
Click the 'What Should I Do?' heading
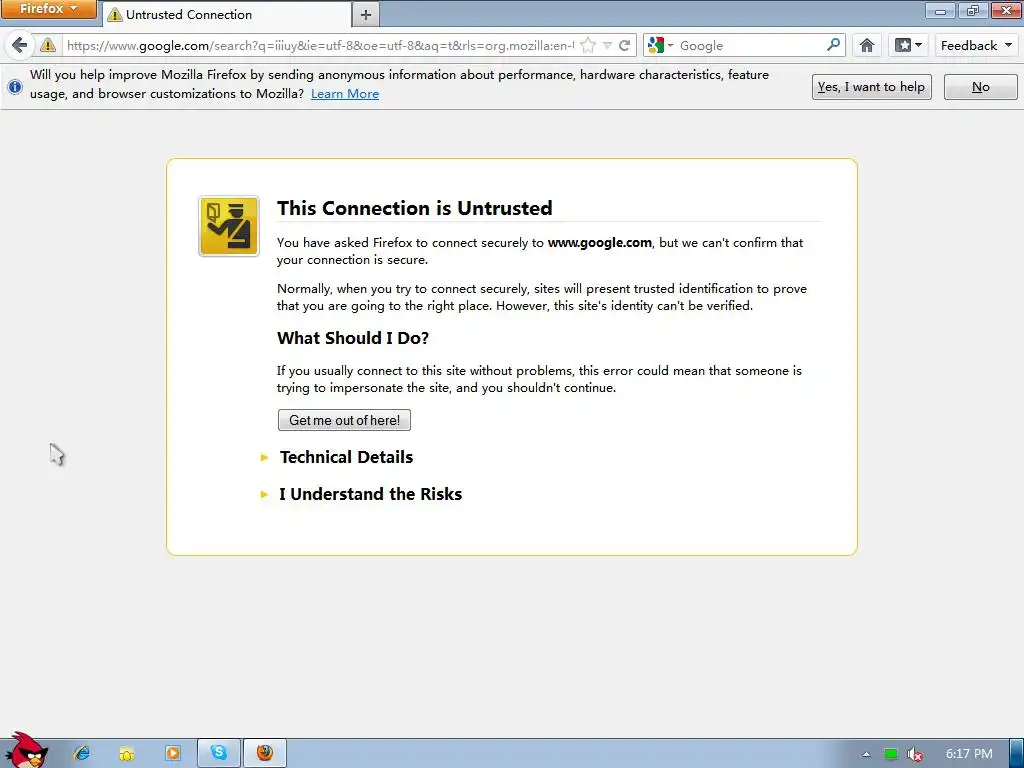click(x=353, y=338)
